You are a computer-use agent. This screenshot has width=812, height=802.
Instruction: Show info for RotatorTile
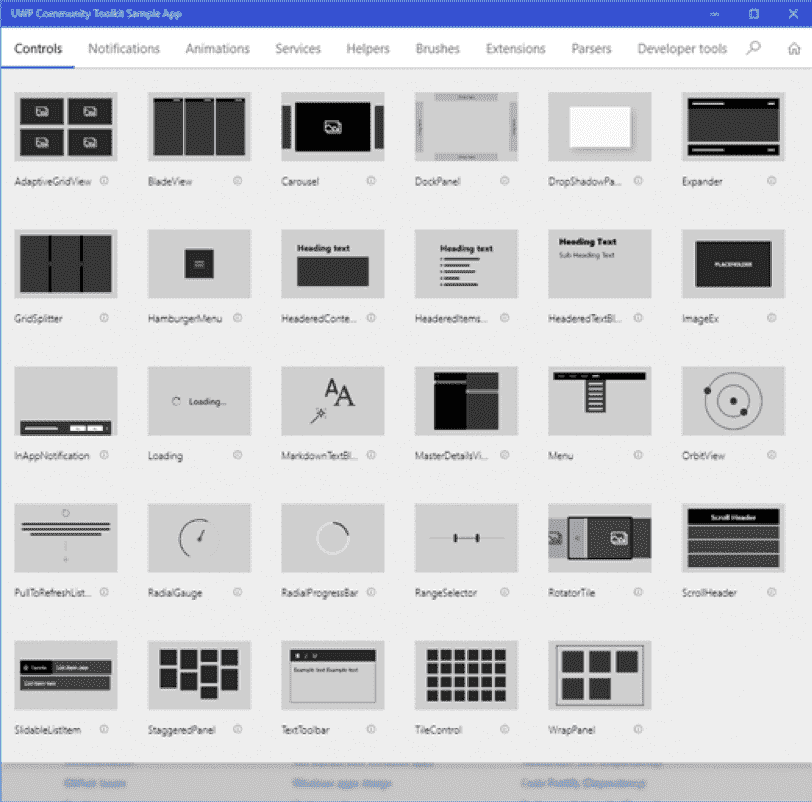pos(639,592)
